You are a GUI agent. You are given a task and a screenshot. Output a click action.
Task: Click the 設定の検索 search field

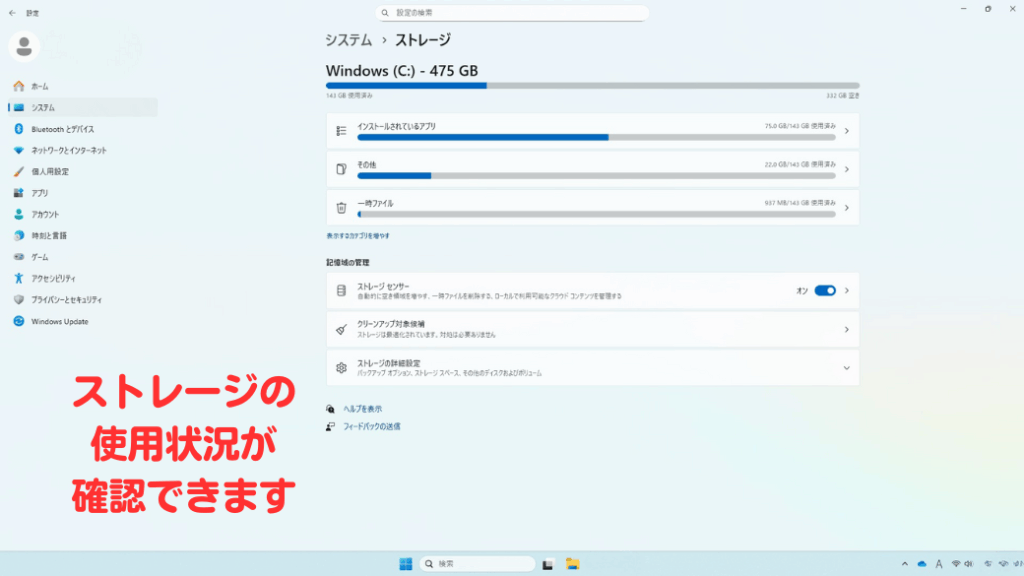(512, 13)
